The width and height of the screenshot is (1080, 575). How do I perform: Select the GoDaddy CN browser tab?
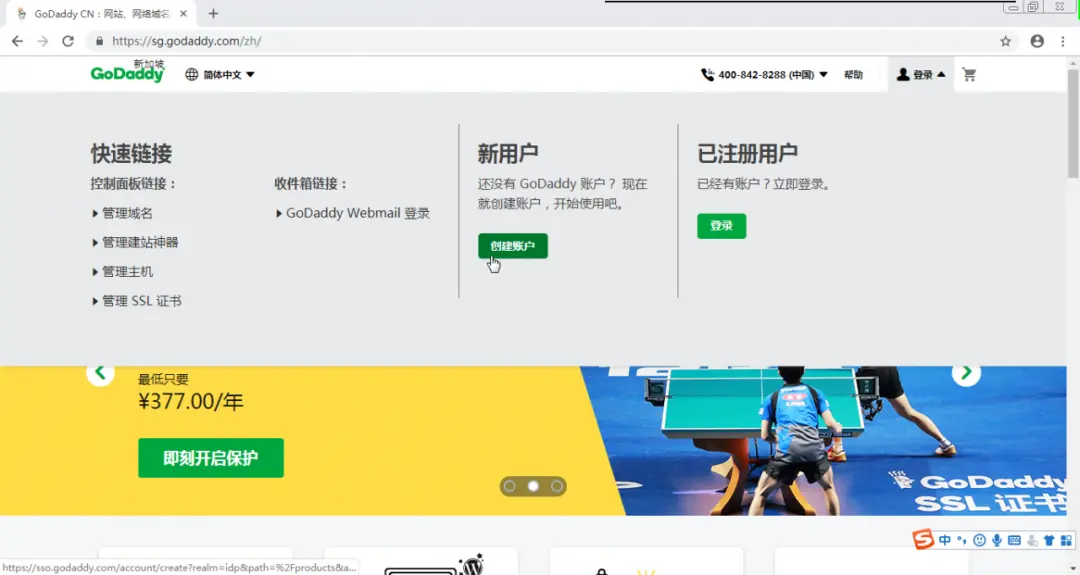click(x=101, y=14)
